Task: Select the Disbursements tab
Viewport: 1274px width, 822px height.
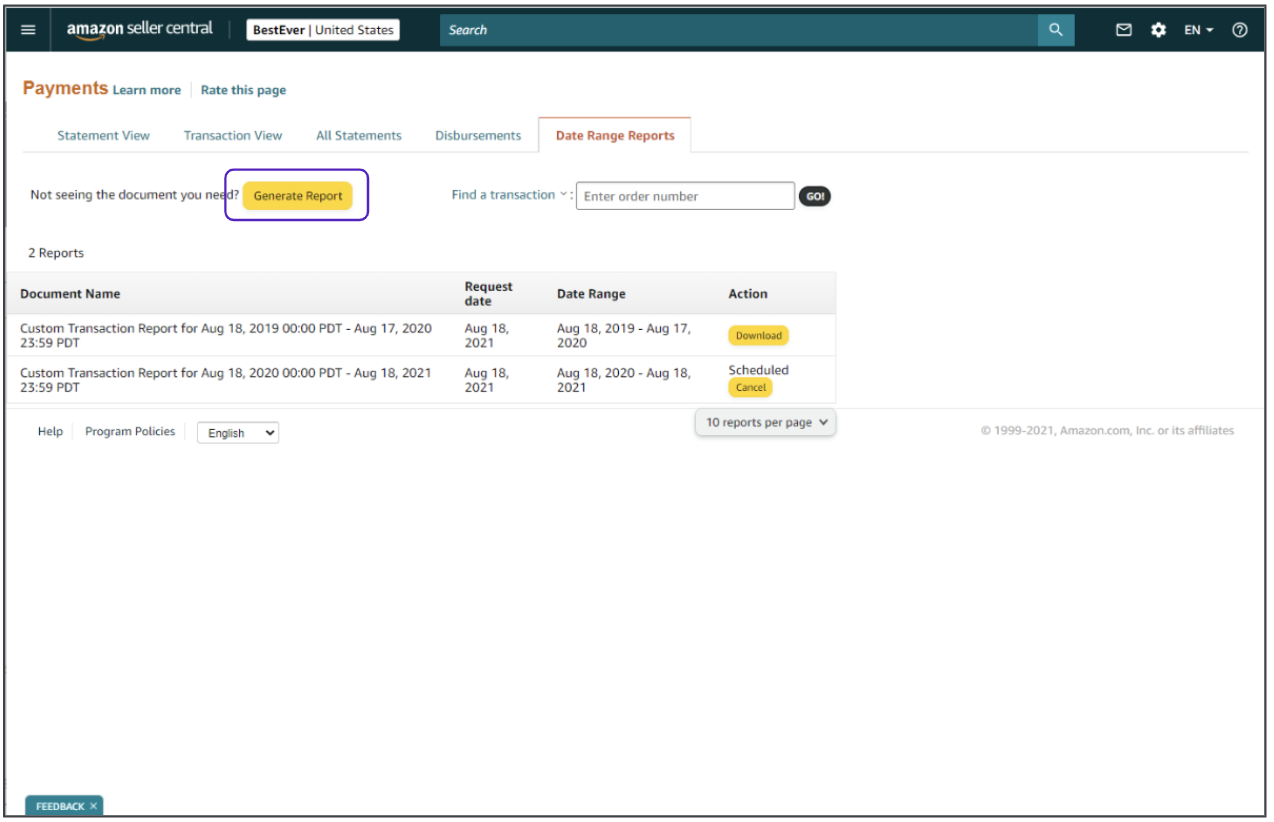Action: click(478, 136)
